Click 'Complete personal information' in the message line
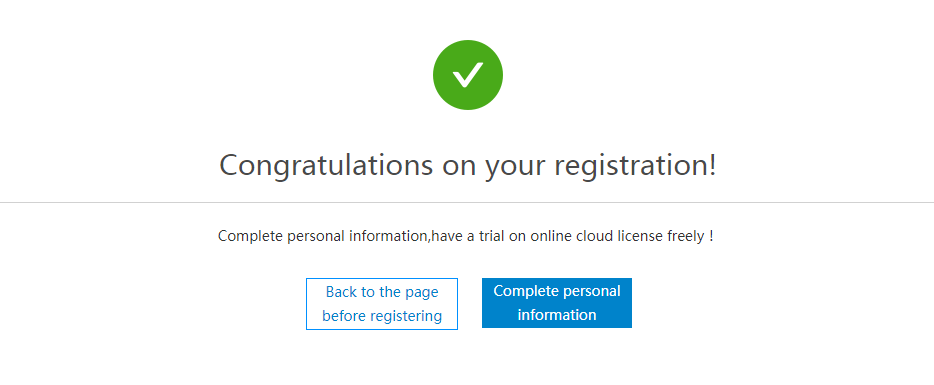Screen dimensions: 934x385 click(x=323, y=236)
